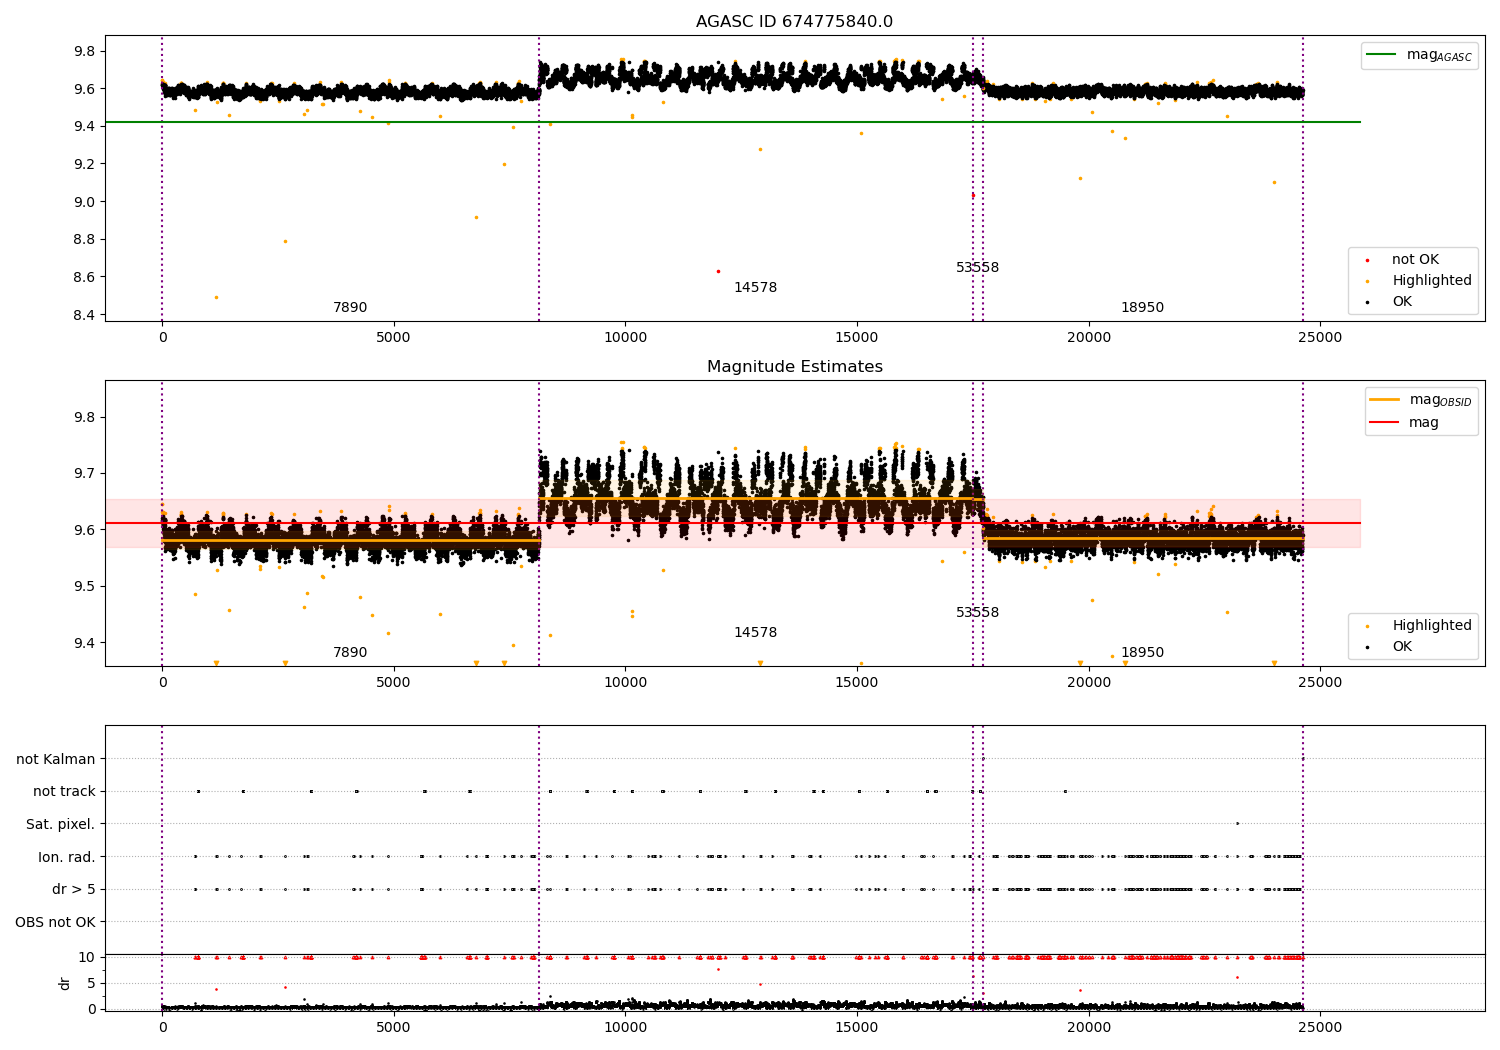
Task: Click the red not-OK point beside the AGASC plot's 14578 label
Action: click(x=718, y=271)
